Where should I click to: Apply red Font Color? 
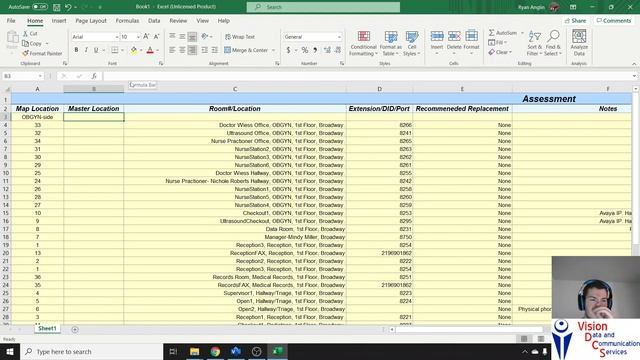[150, 50]
